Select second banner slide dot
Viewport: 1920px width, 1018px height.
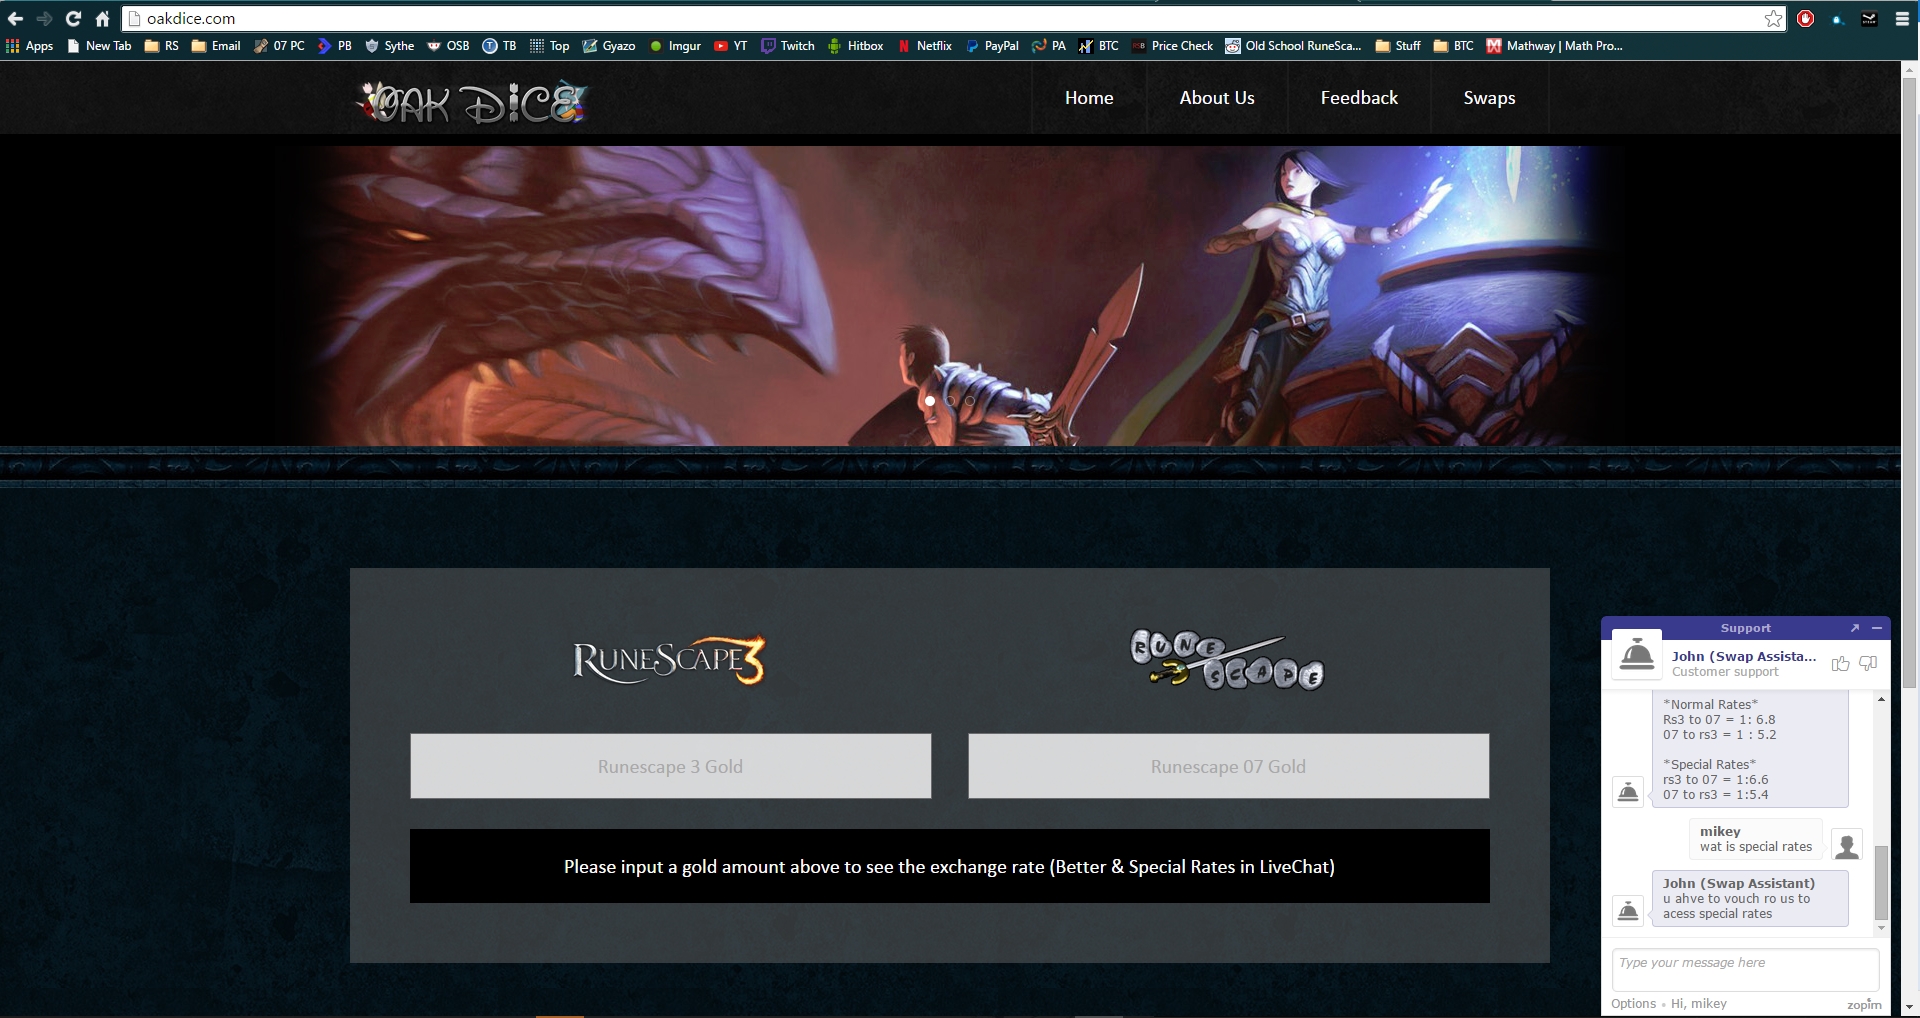pos(950,401)
